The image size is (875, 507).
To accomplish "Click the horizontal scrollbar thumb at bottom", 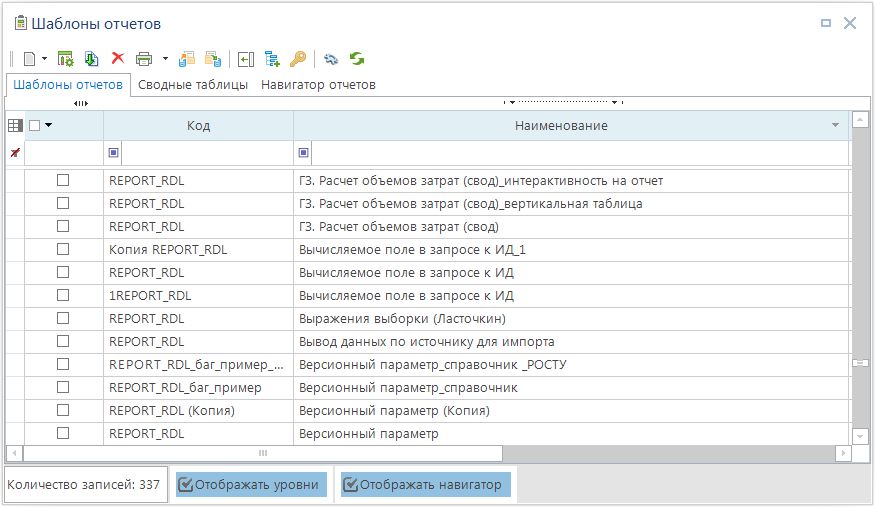I will pos(263,453).
